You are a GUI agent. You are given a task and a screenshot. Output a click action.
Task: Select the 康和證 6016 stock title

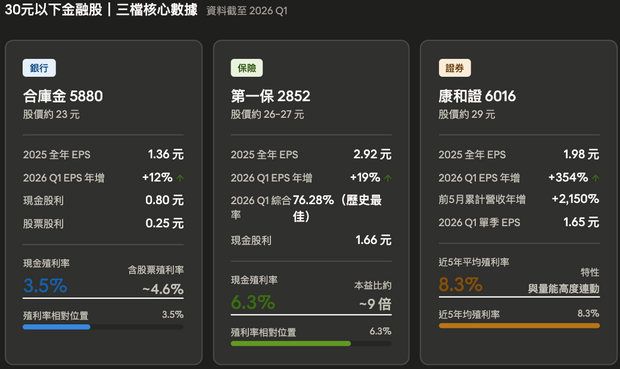coord(477,96)
